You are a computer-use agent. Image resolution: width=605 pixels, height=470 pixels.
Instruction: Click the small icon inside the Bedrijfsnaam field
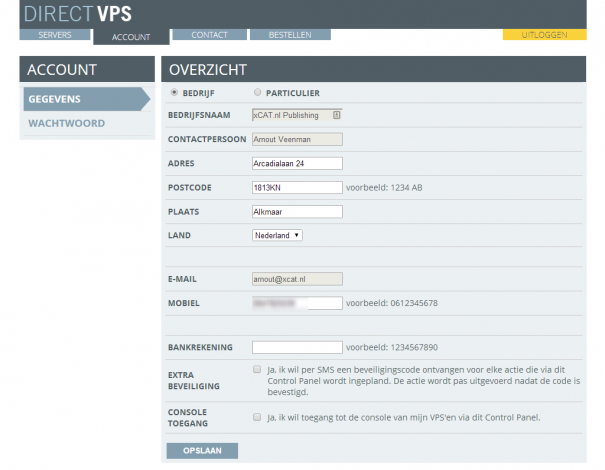[x=336, y=115]
